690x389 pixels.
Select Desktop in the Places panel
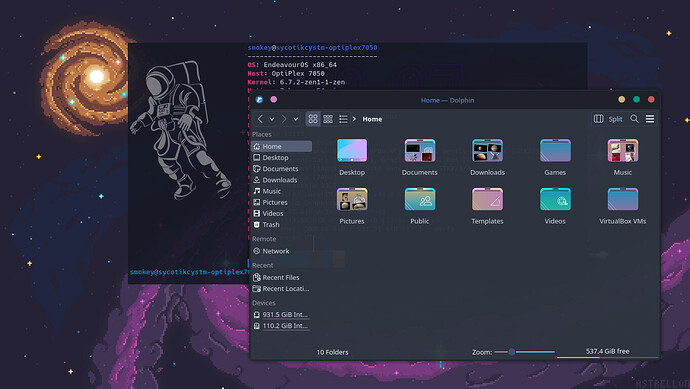pyautogui.click(x=281, y=158)
